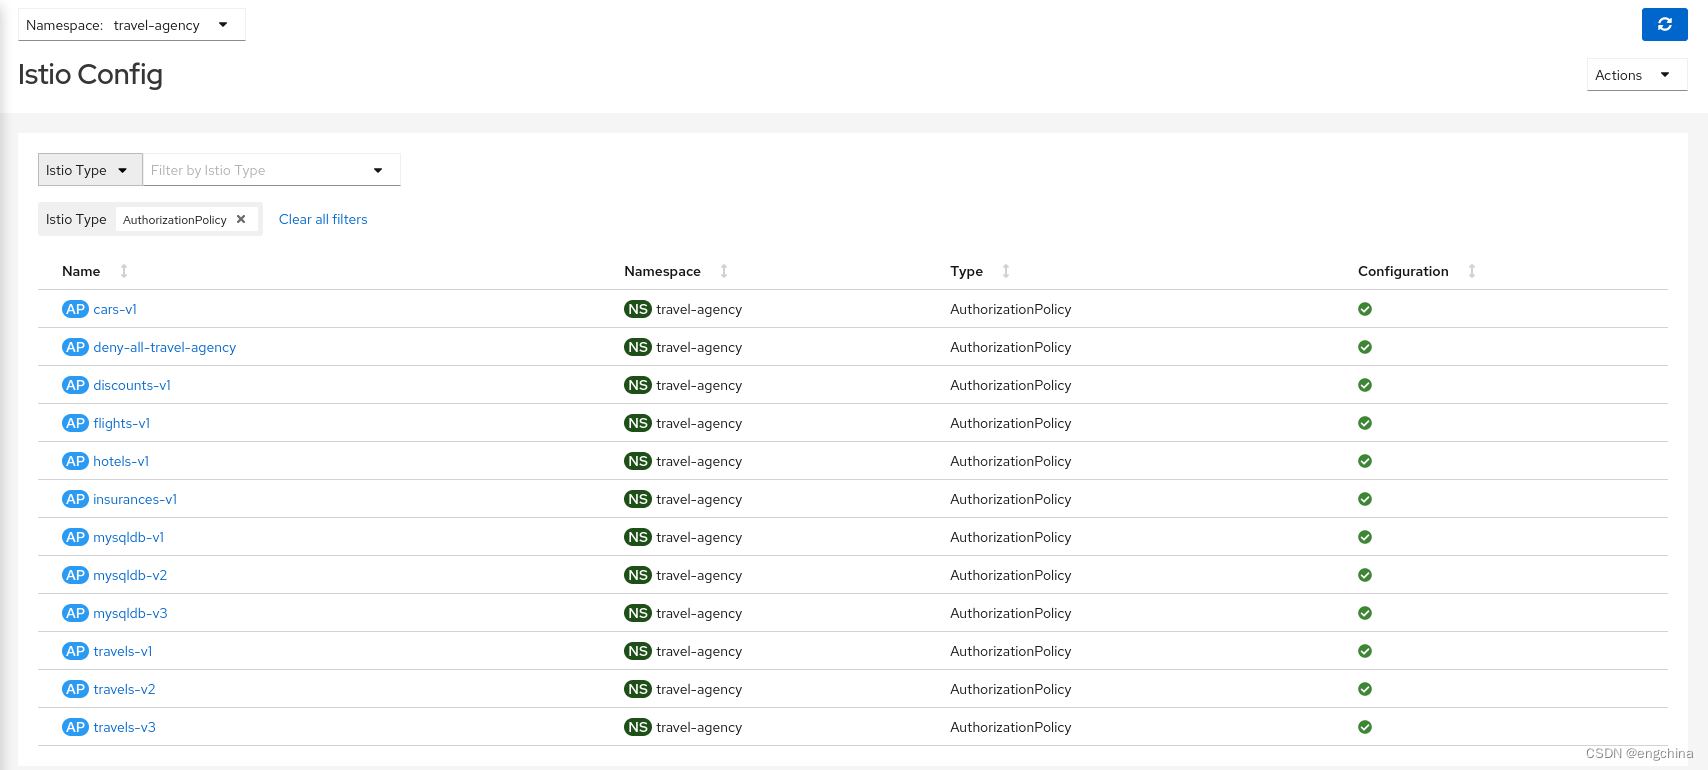The height and width of the screenshot is (770, 1708).
Task: Click AuthorizationPolicy type in mysqldb-v1 row
Action: [x=1010, y=537]
